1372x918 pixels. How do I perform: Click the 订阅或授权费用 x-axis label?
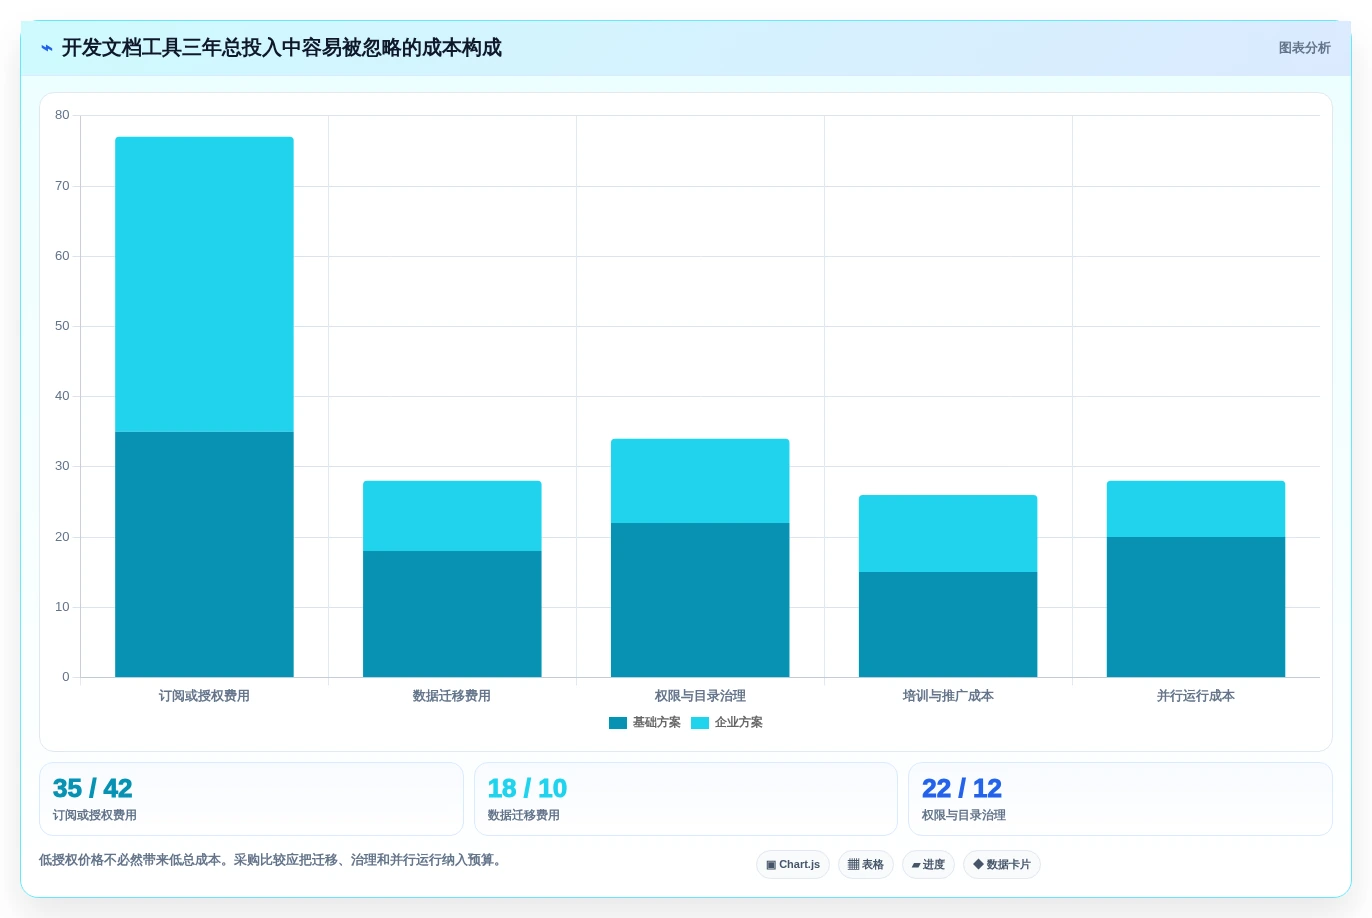pos(204,696)
